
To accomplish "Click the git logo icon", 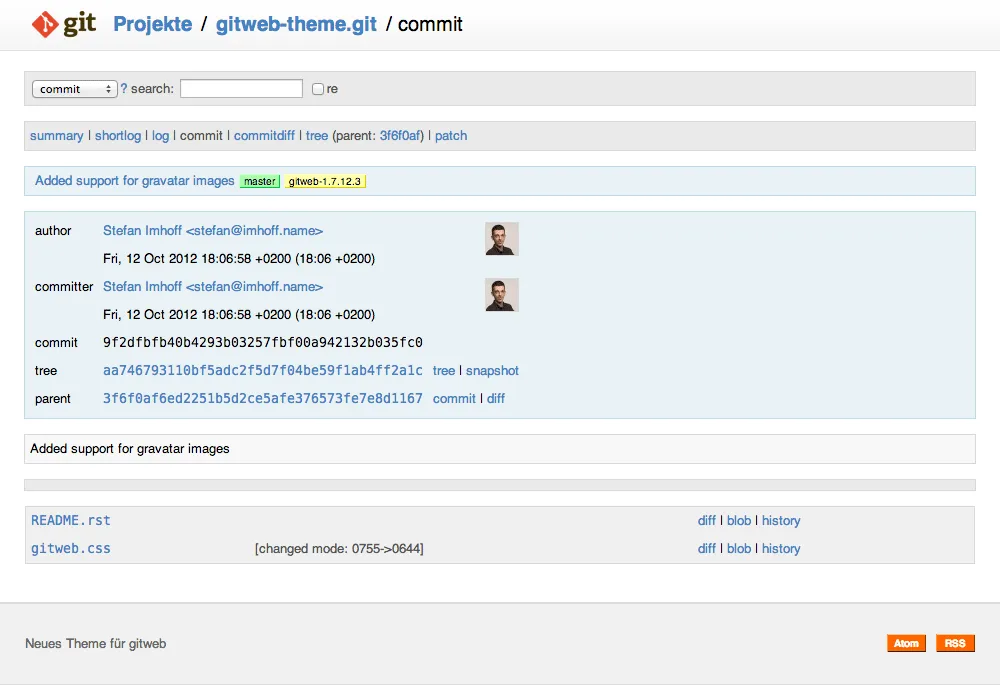I will tap(44, 22).
